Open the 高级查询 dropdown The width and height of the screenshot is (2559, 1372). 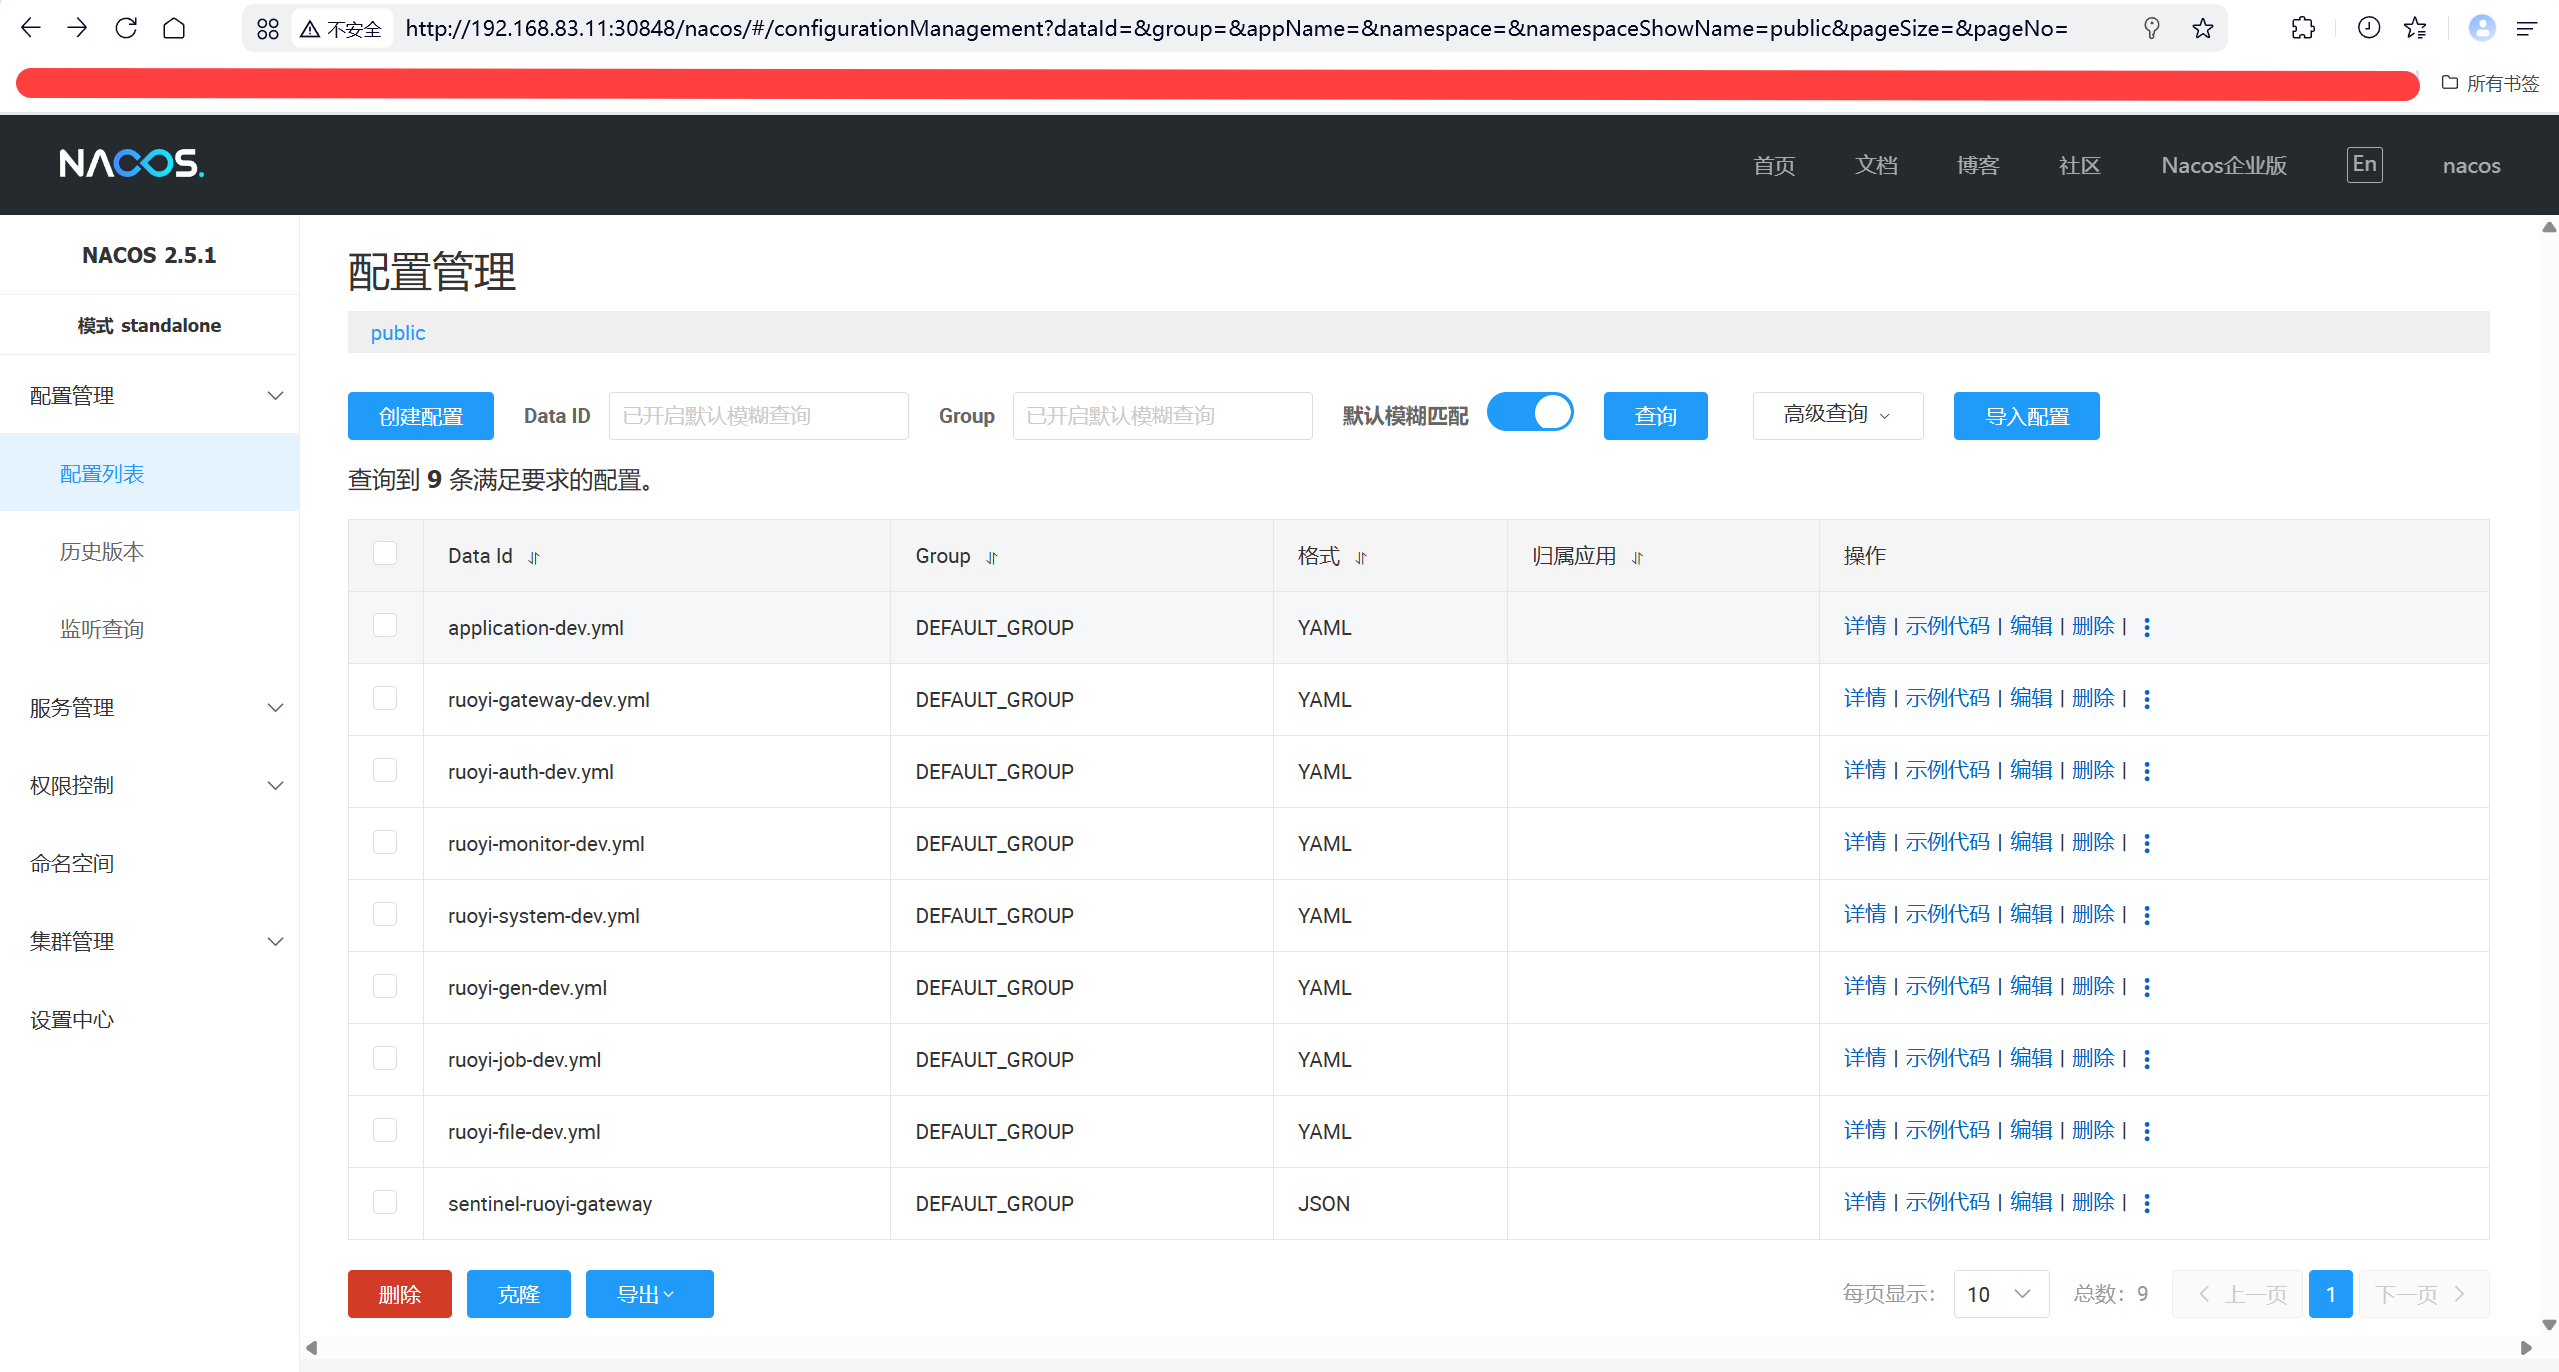click(x=1838, y=415)
